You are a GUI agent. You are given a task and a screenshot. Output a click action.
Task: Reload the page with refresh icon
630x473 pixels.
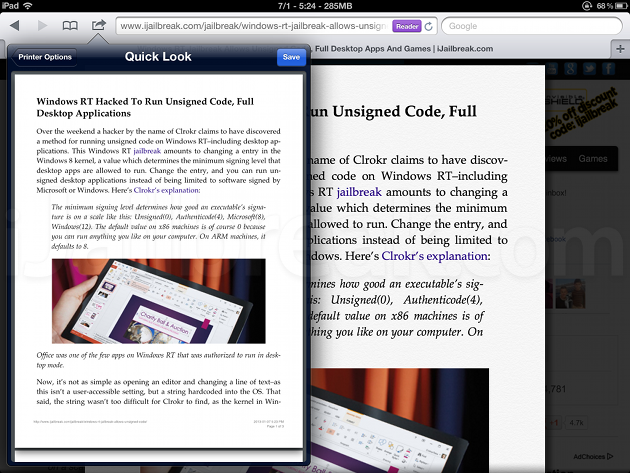(429, 26)
